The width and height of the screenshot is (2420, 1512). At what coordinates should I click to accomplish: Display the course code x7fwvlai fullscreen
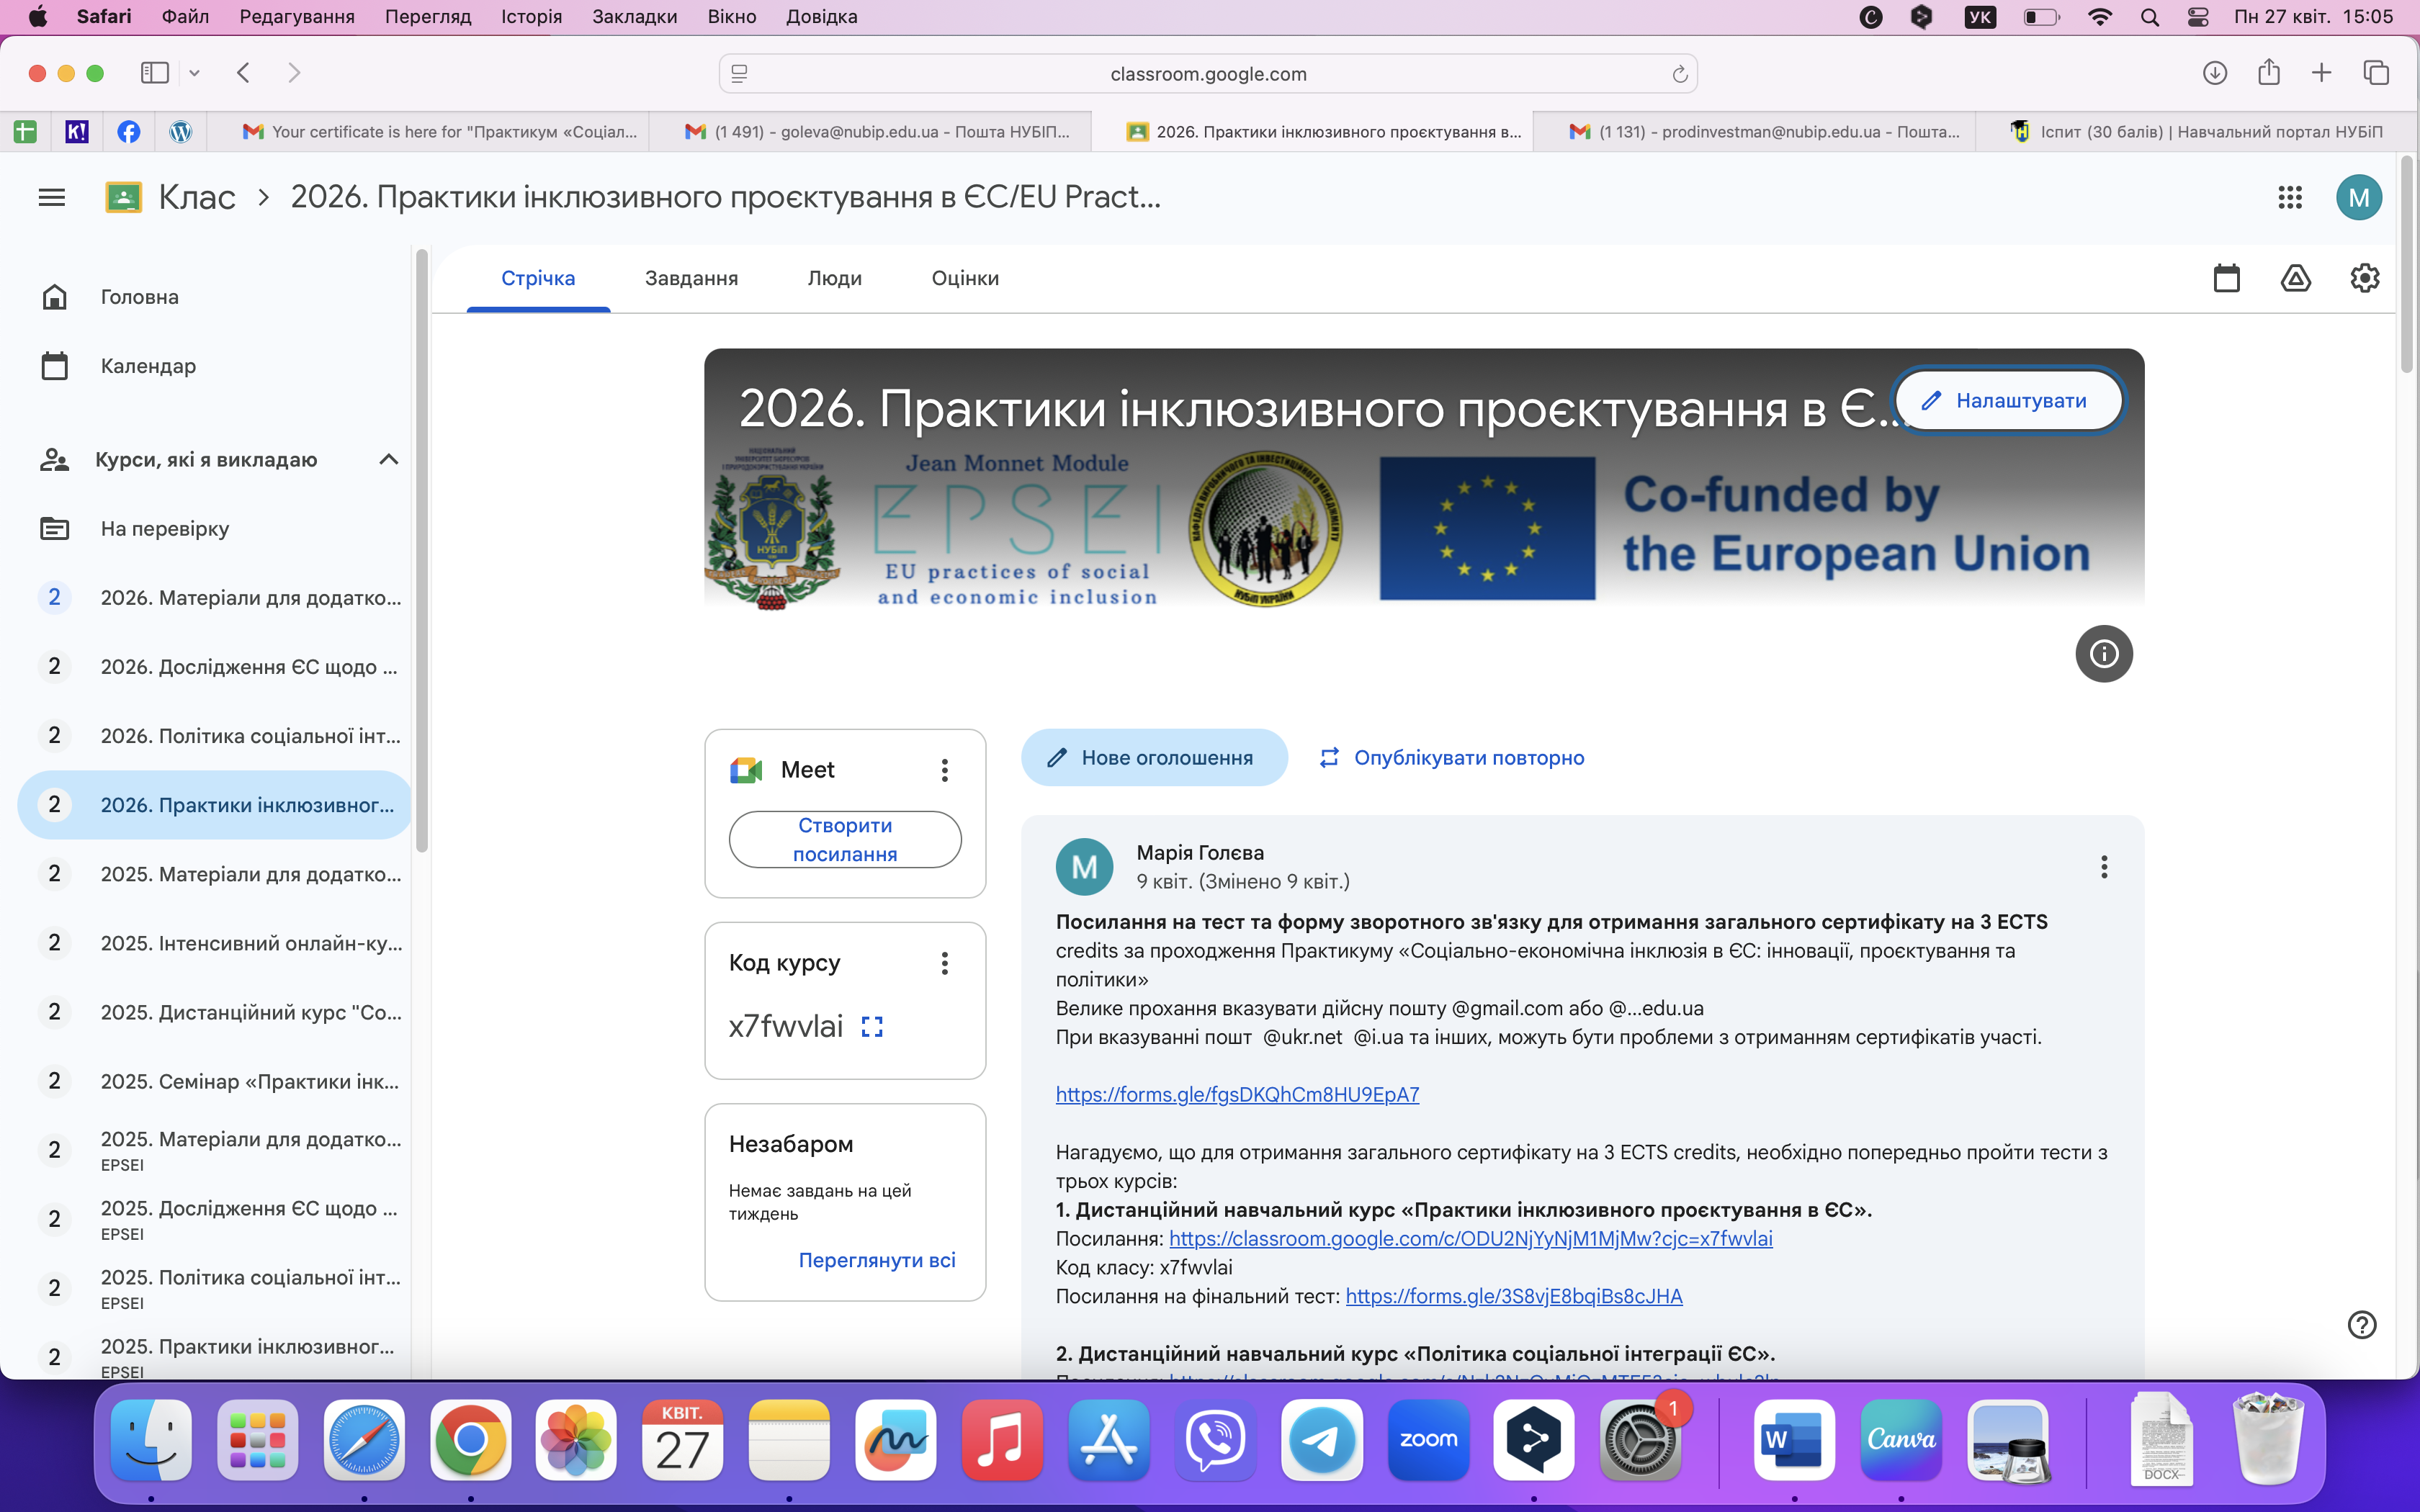[872, 1027]
